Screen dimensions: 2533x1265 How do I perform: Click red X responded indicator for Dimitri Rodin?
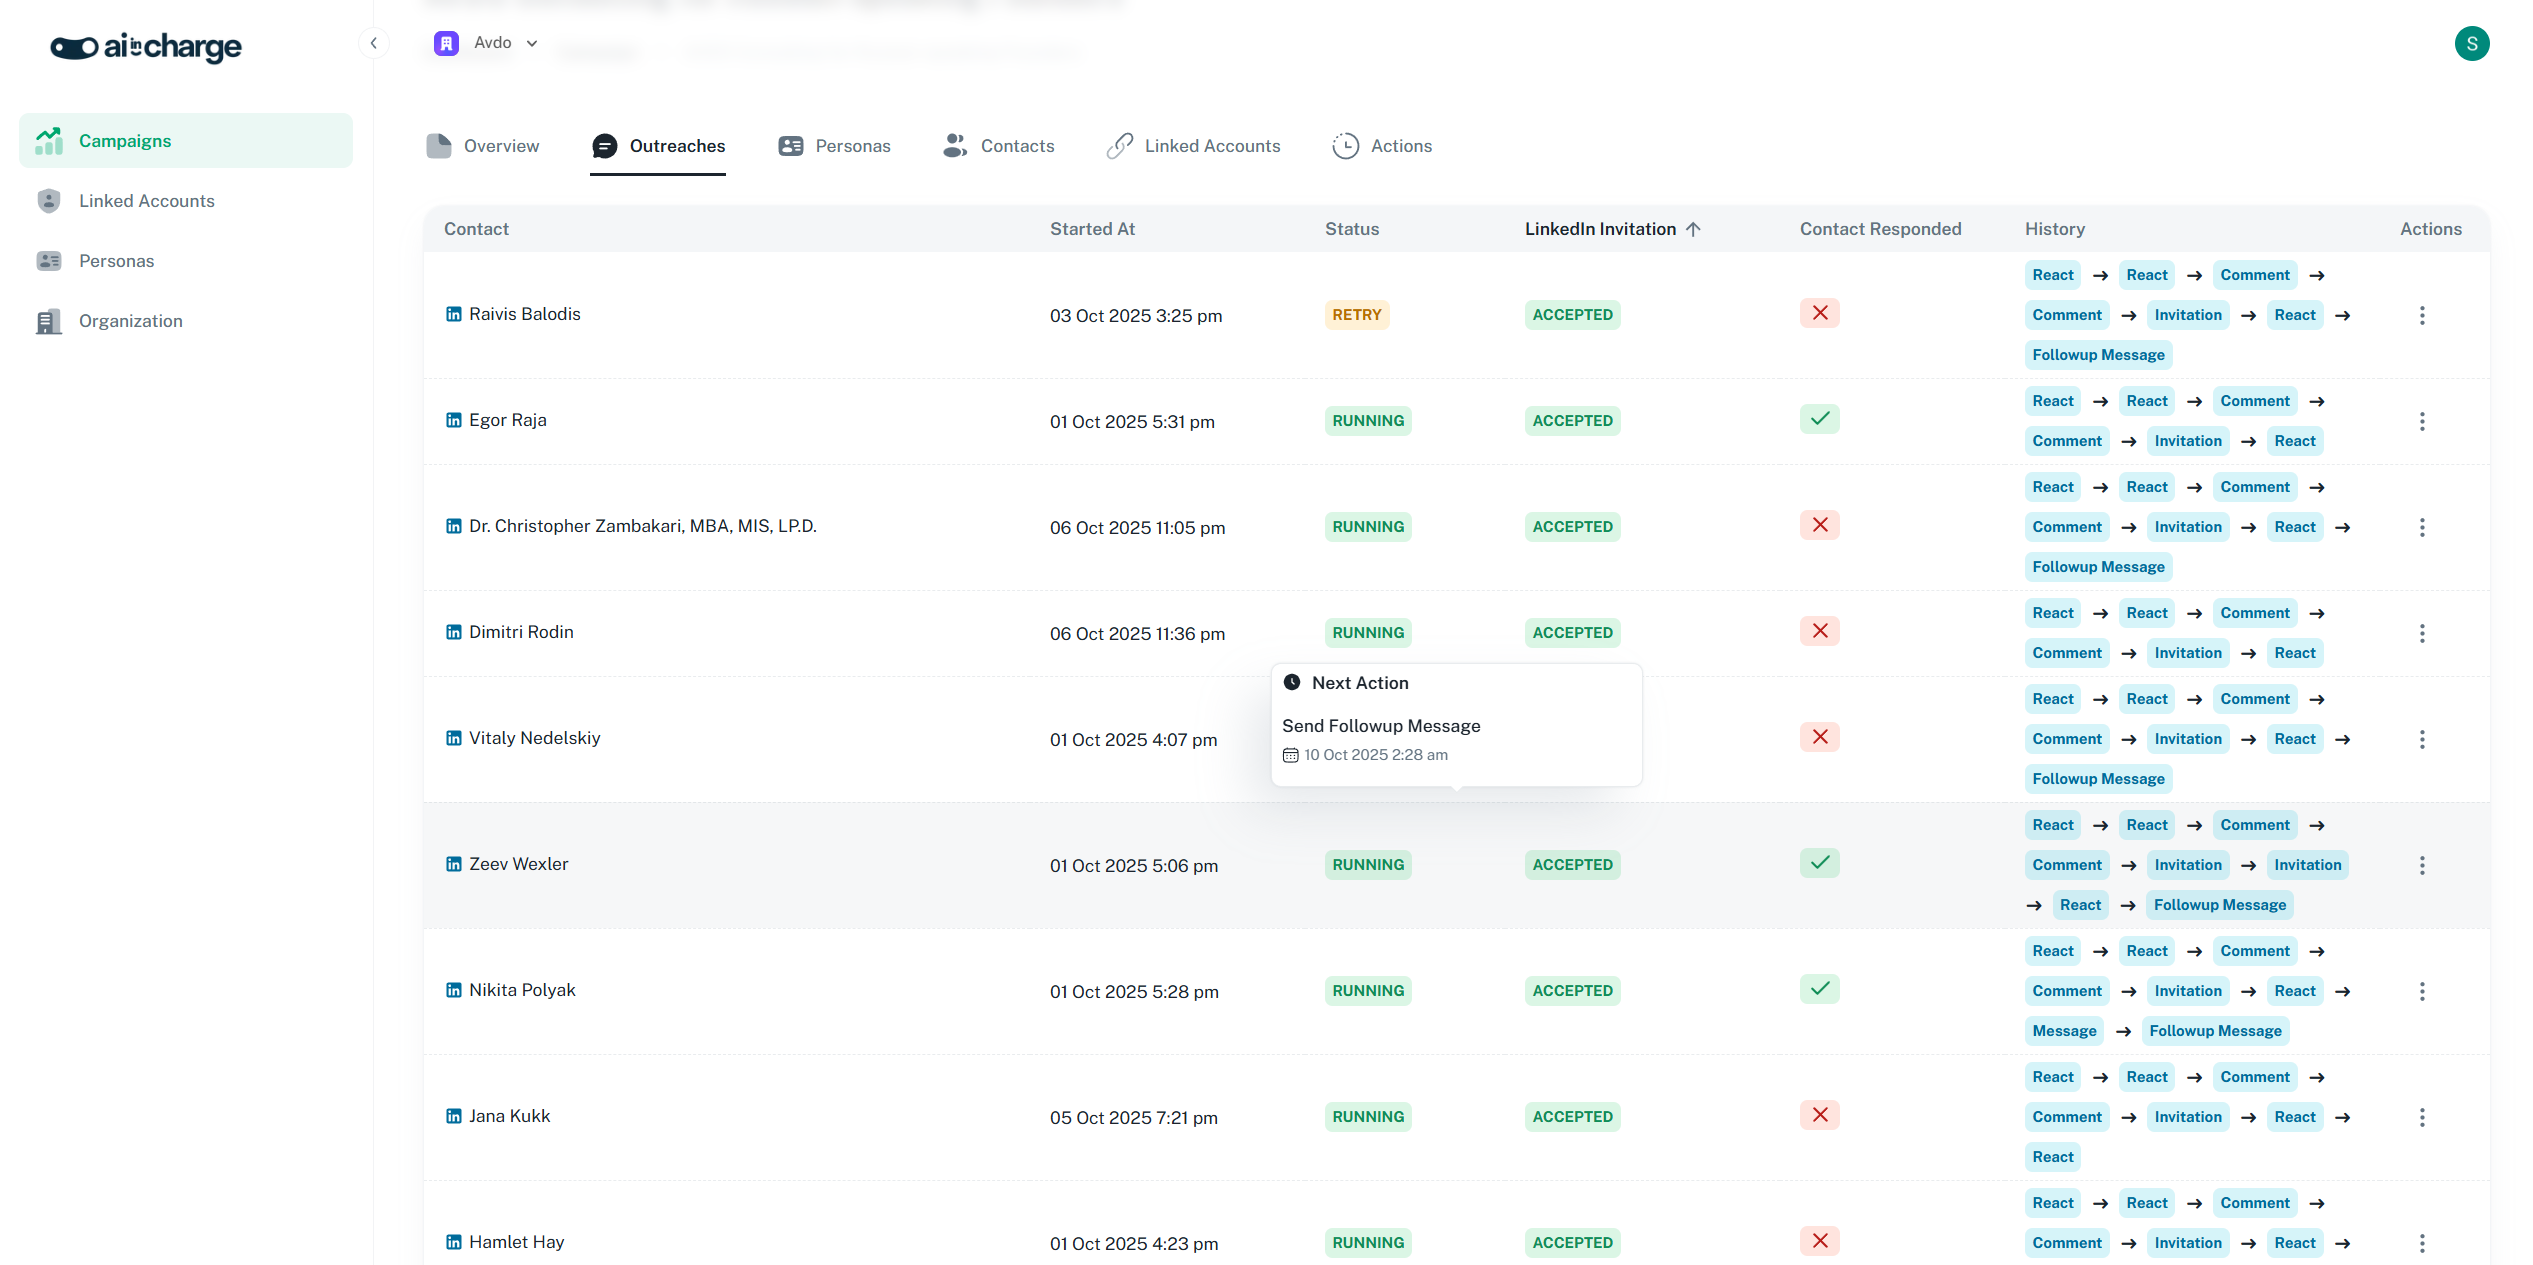coord(1819,631)
